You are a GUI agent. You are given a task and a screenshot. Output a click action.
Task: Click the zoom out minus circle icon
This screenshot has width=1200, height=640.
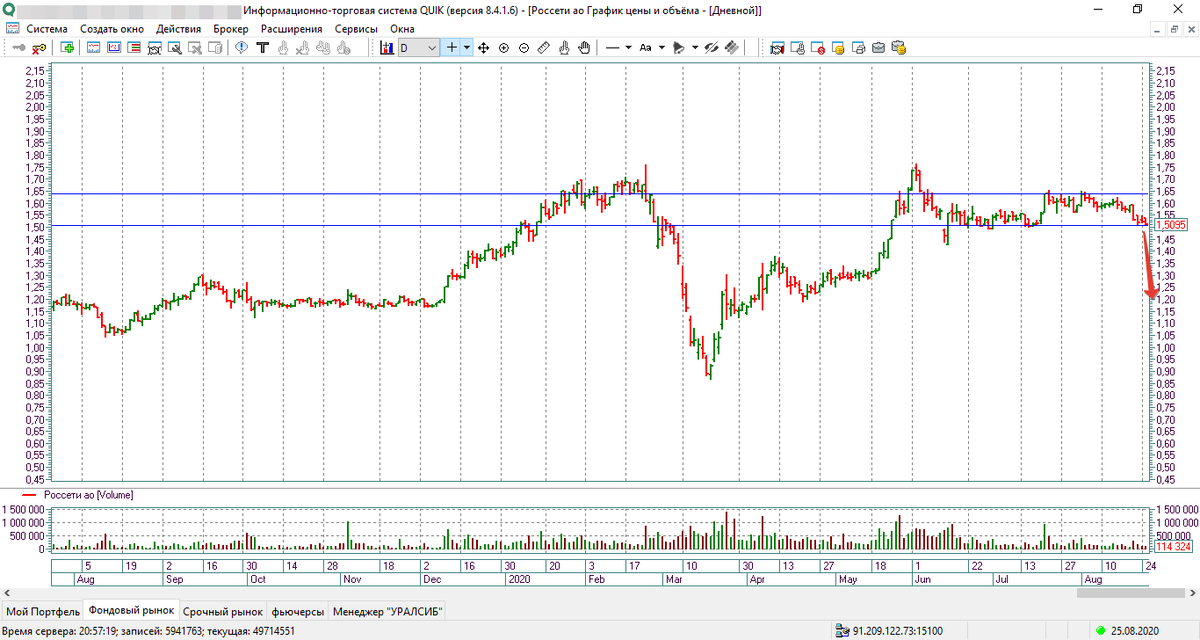tap(523, 47)
